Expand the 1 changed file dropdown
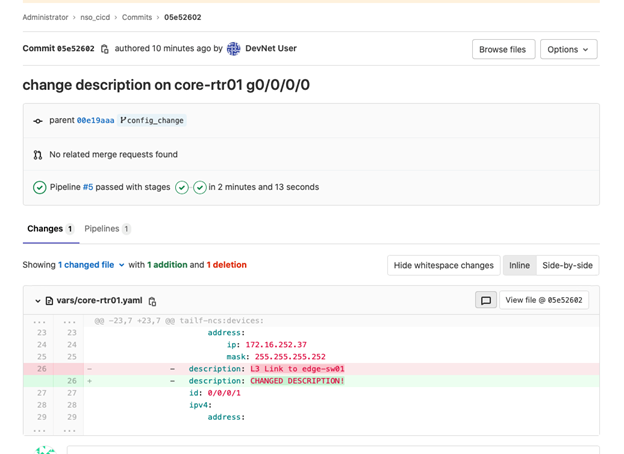The image size is (624, 454). pos(91,265)
